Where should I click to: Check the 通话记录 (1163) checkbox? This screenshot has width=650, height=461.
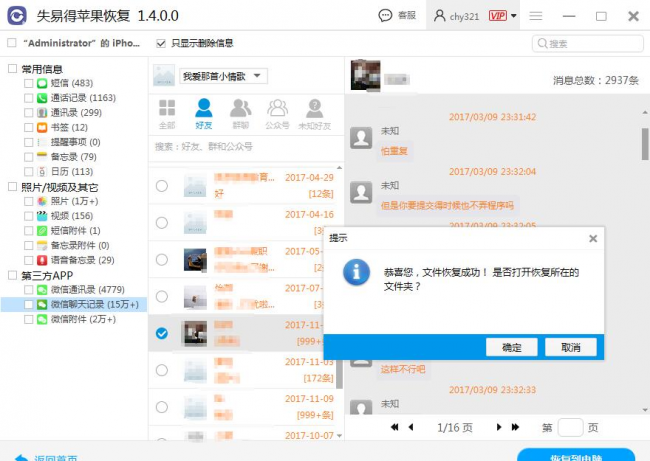pos(29,98)
